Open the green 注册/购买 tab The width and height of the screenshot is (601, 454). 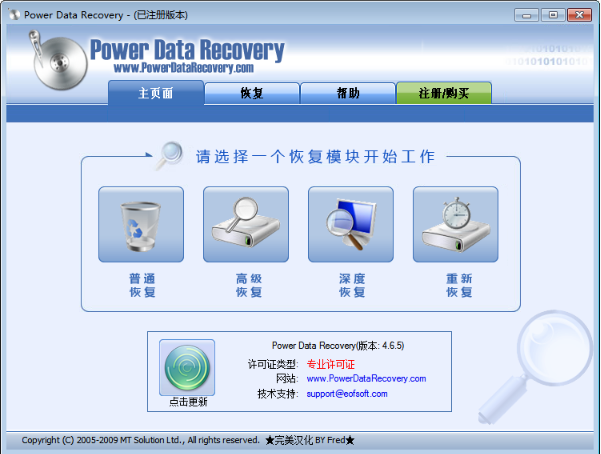pos(444,93)
